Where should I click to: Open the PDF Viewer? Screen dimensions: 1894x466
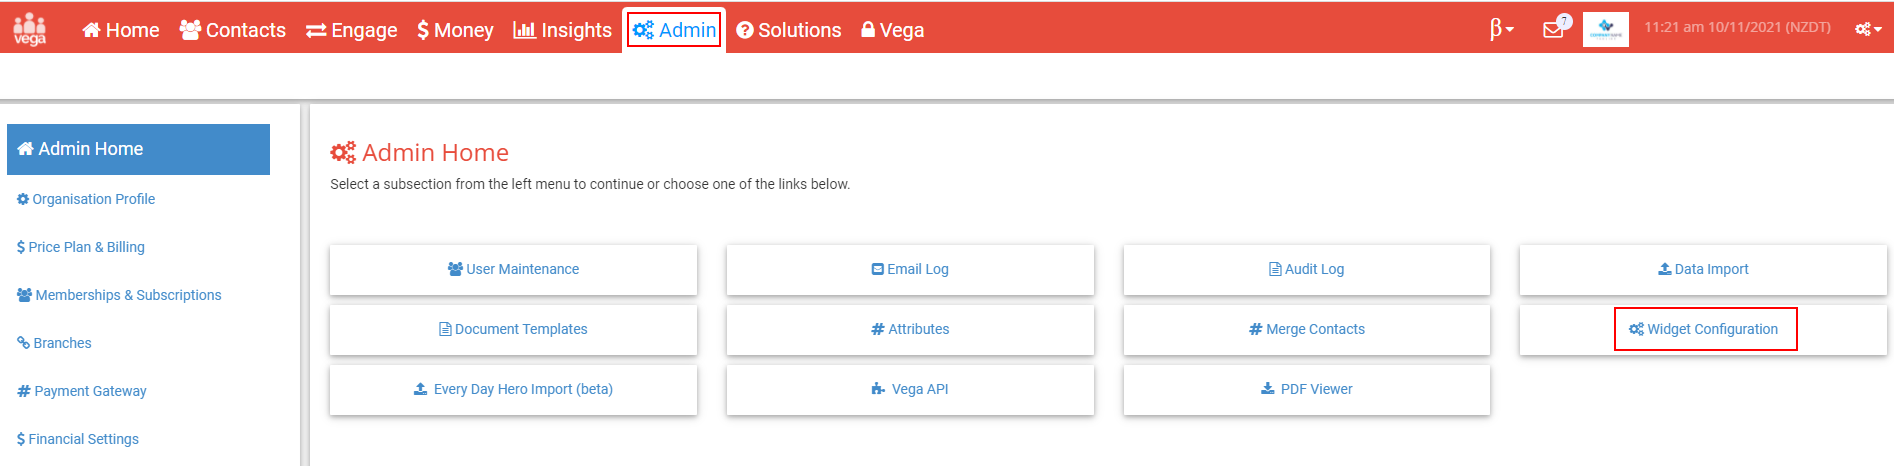[1307, 389]
